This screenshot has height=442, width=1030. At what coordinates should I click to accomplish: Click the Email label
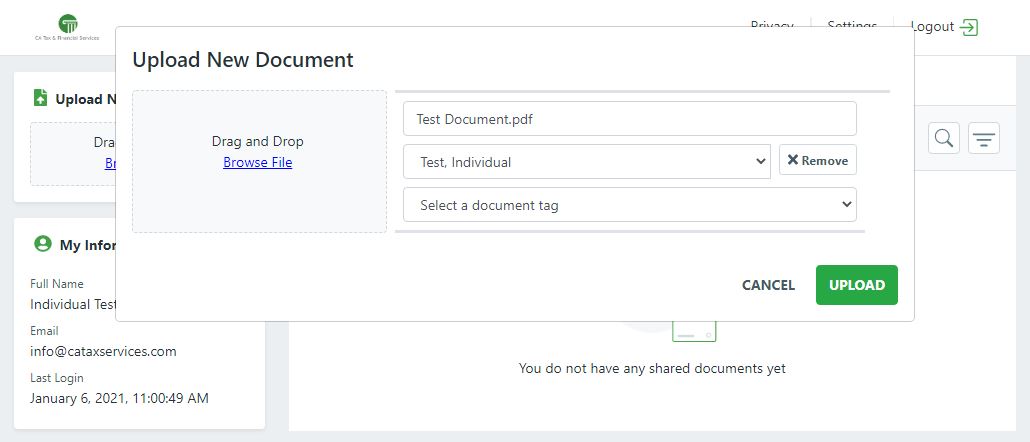click(44, 330)
